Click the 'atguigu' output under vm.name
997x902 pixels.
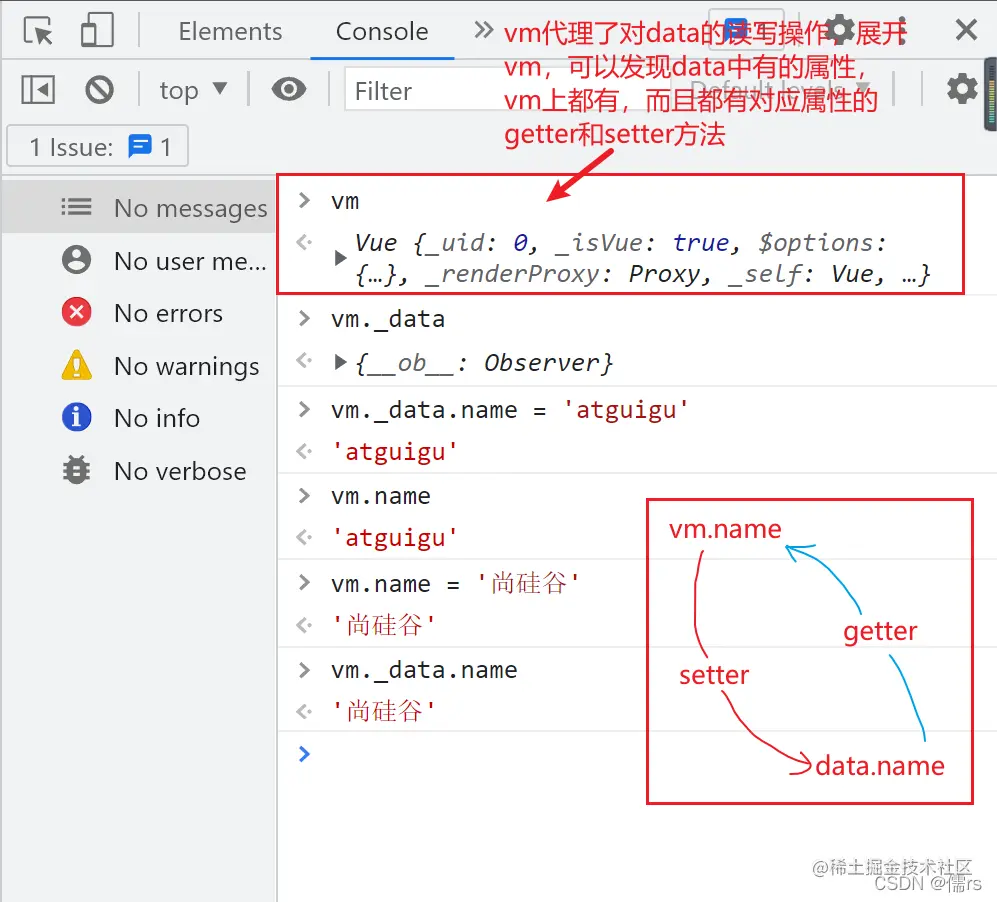point(395,538)
